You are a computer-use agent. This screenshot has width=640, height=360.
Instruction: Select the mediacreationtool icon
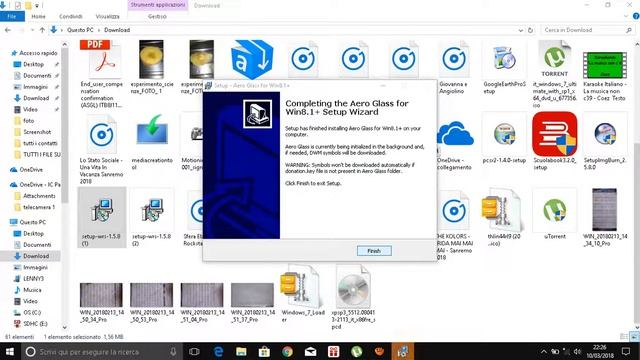152,143
